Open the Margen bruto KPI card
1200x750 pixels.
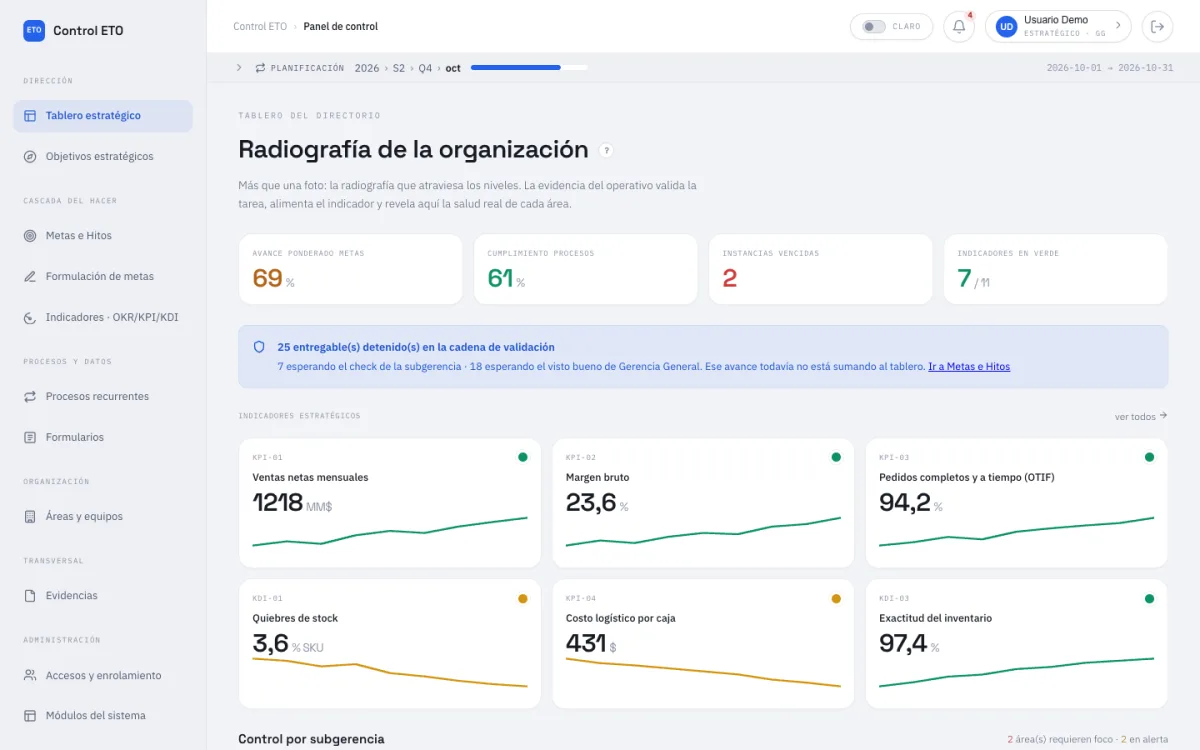[703, 503]
